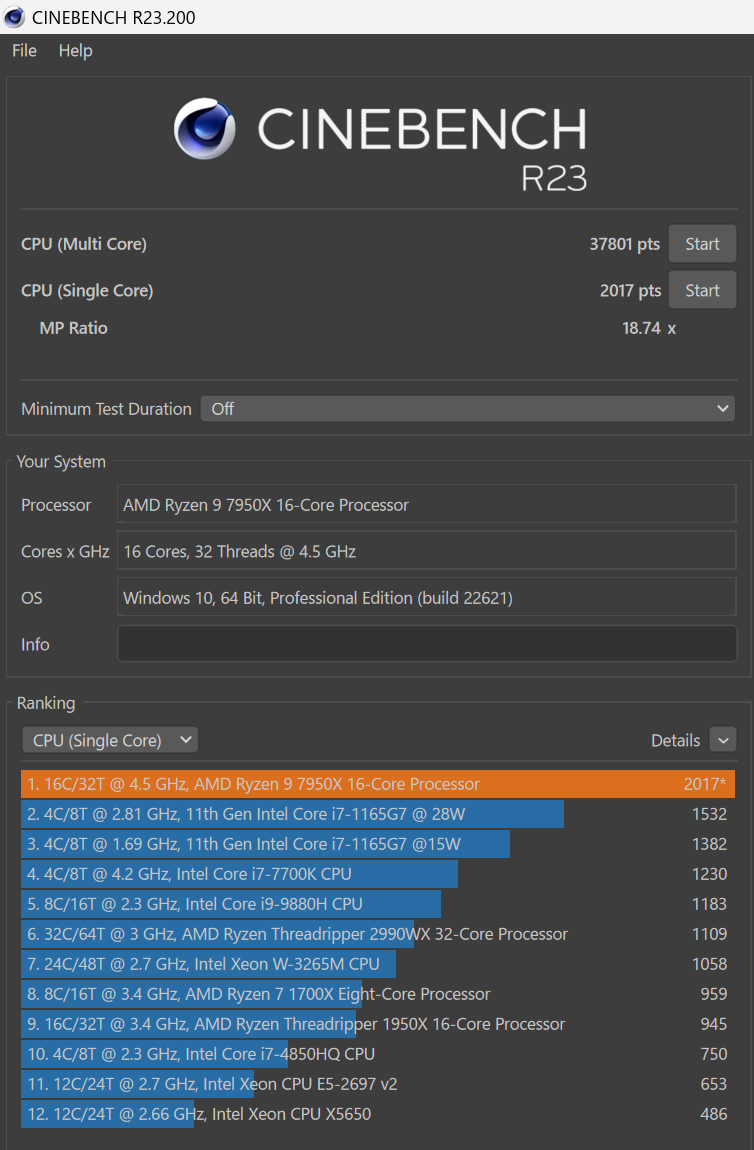
Task: Click into the Info text field
Action: point(427,643)
